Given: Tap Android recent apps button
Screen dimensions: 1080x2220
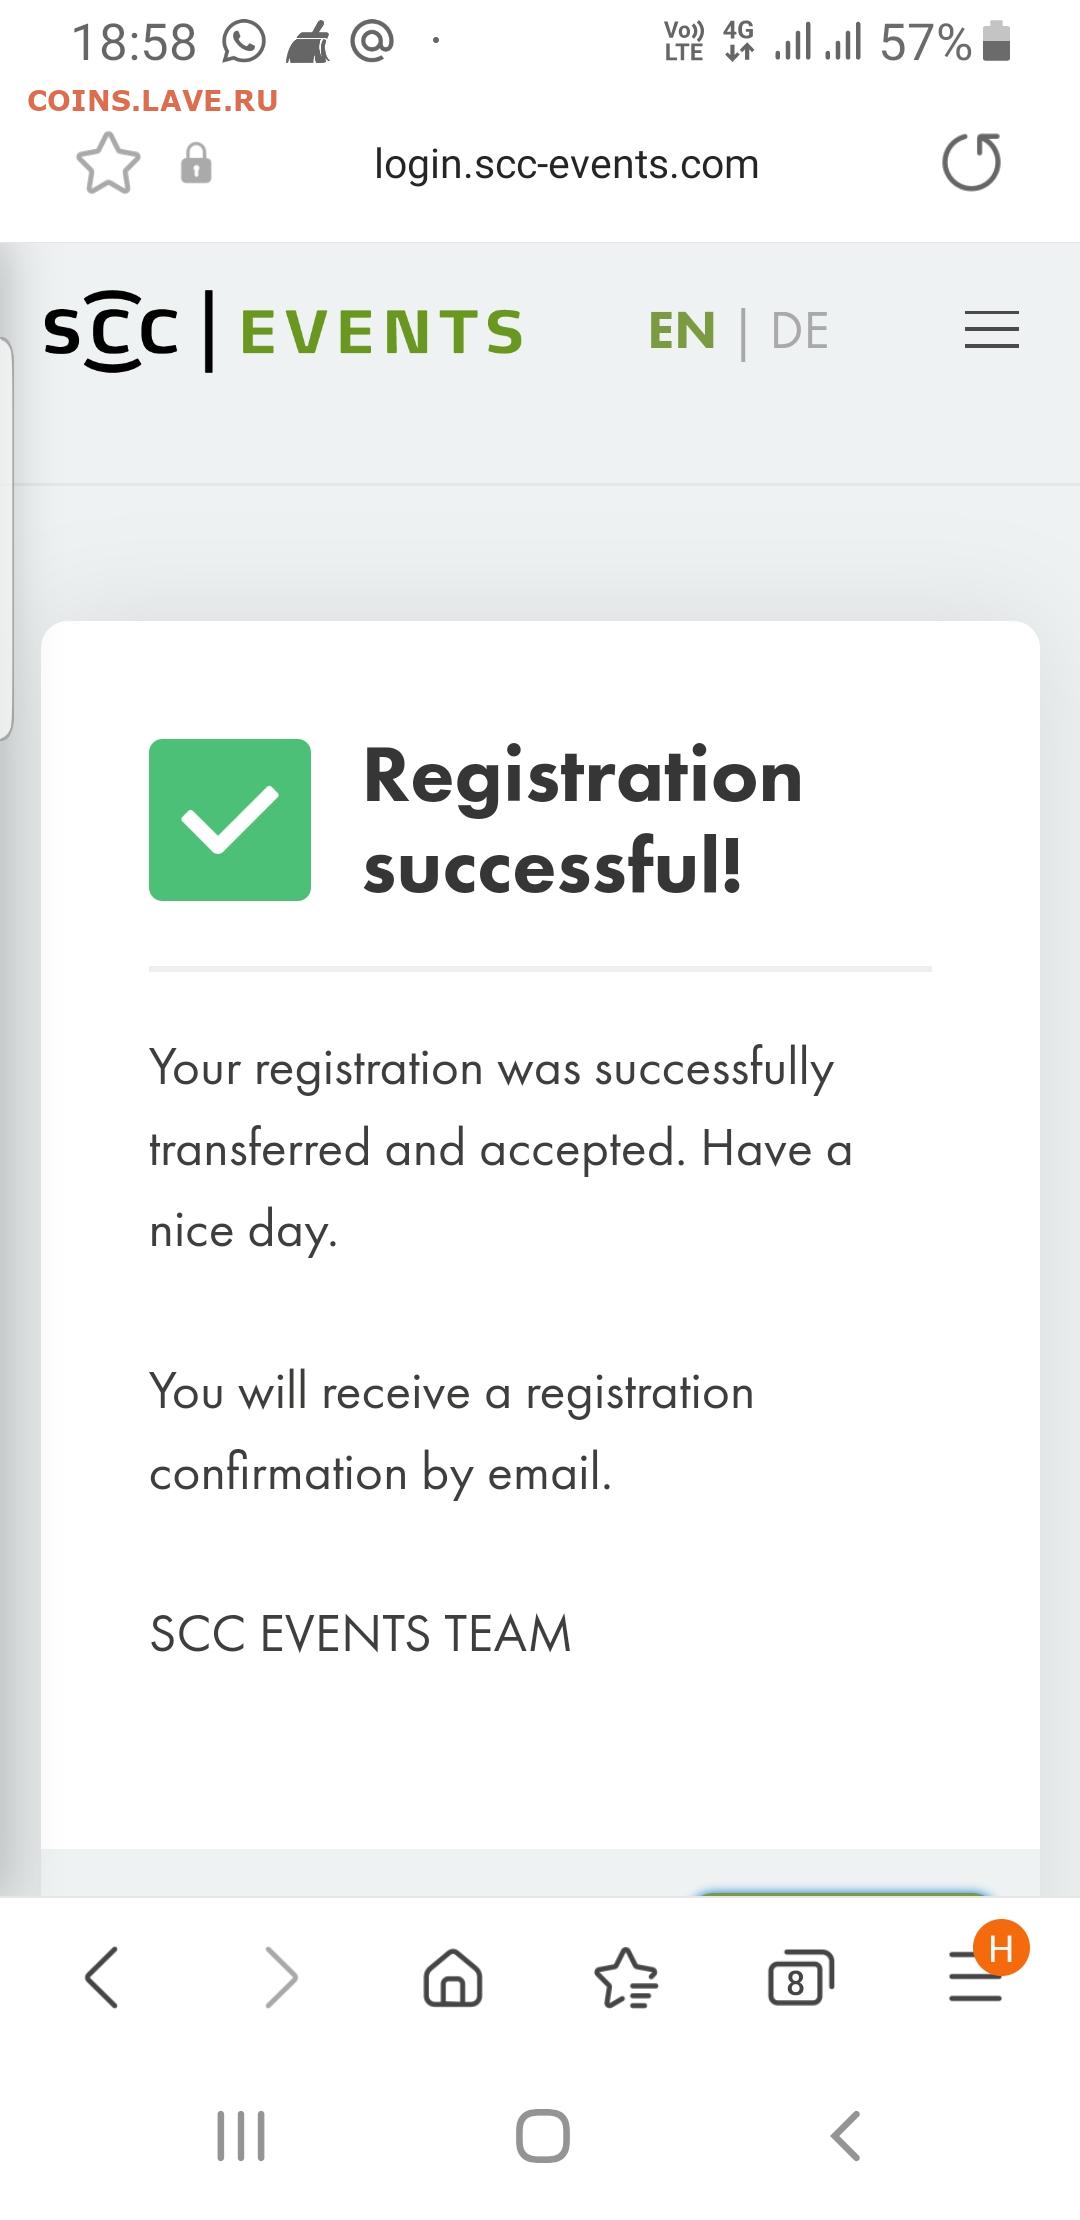Looking at the screenshot, I should click(x=241, y=2137).
